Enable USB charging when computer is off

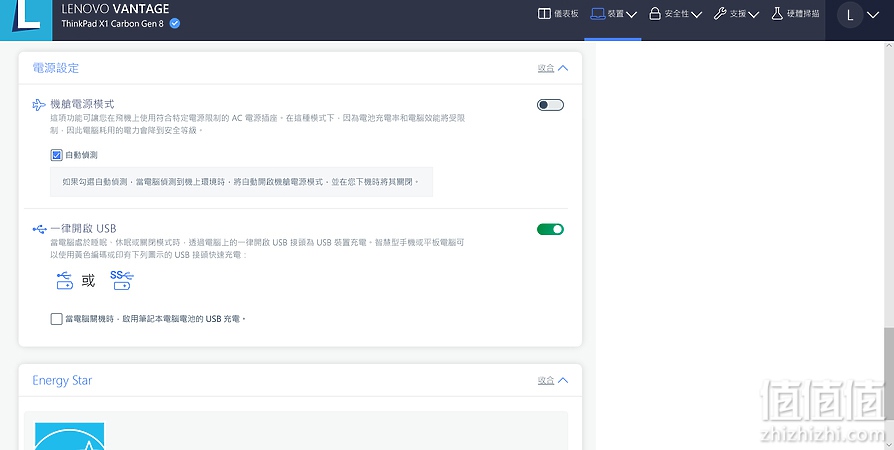[x=56, y=319]
